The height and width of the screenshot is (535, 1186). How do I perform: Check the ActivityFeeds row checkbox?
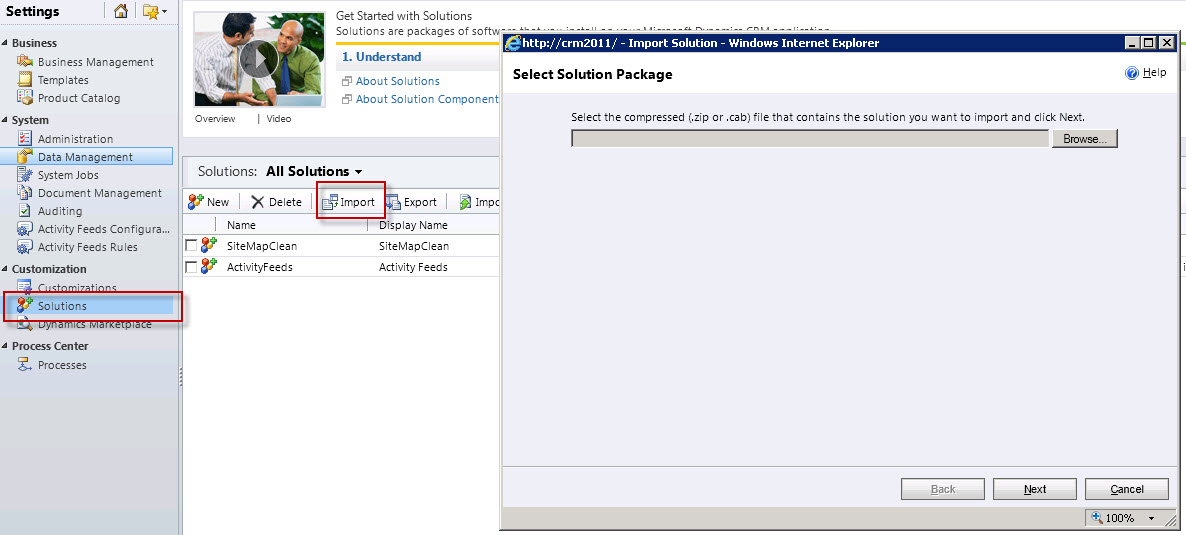point(191,267)
